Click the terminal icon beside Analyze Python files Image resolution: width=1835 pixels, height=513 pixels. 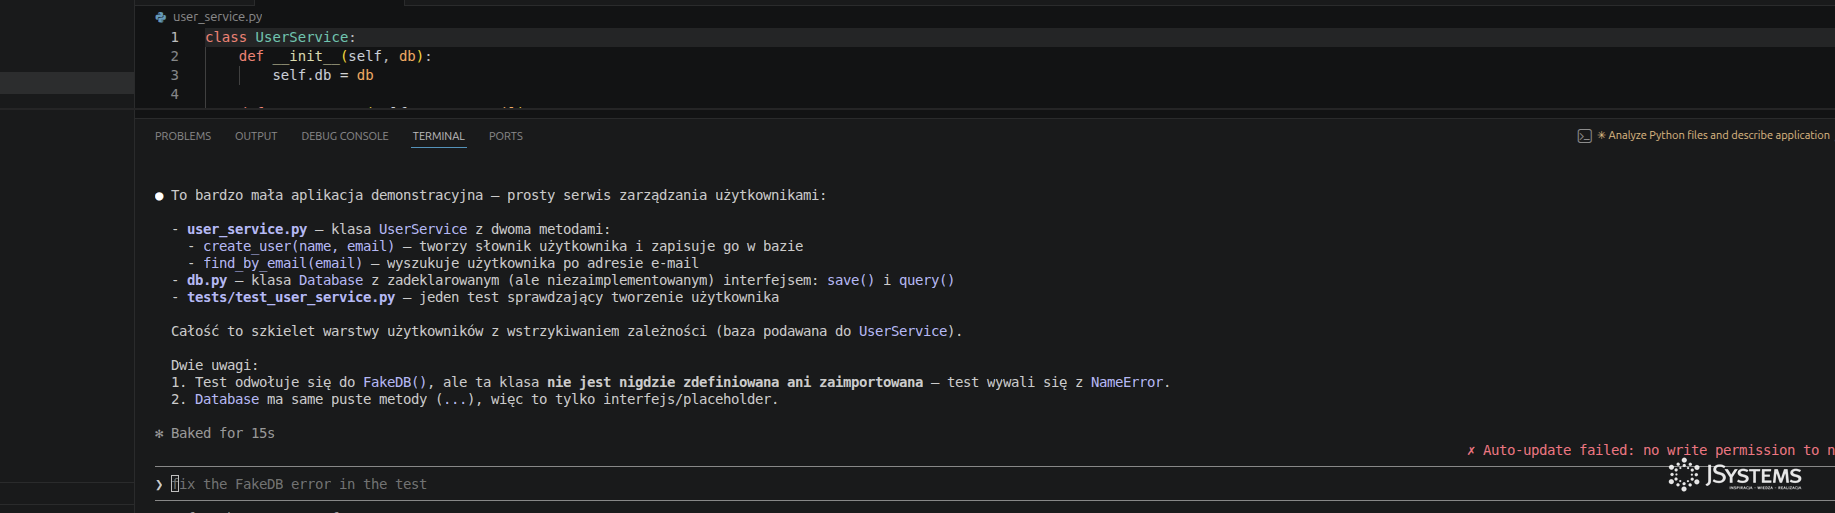point(1584,136)
